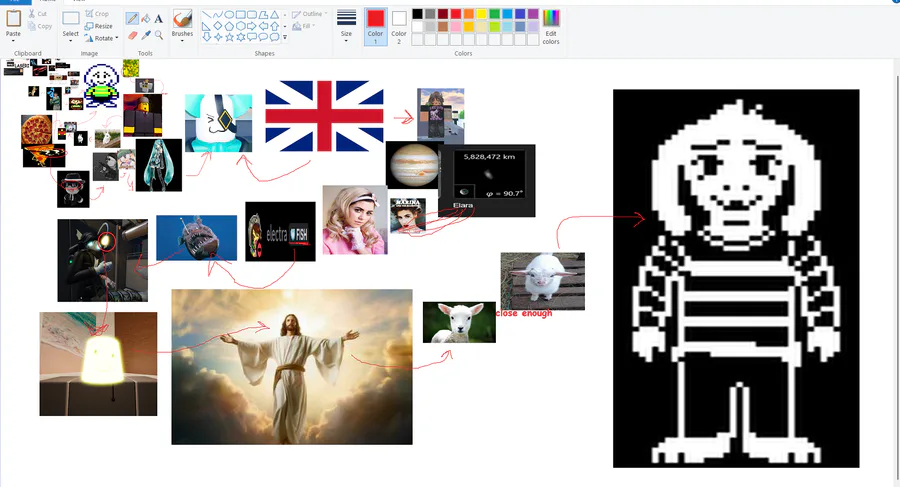The width and height of the screenshot is (900, 487).
Task: Click the Paste clipboard icon
Action: [13, 18]
